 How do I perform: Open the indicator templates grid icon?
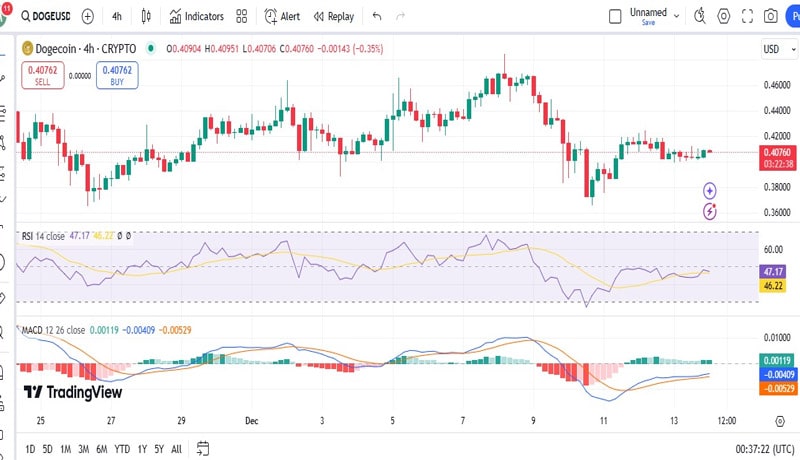(242, 16)
